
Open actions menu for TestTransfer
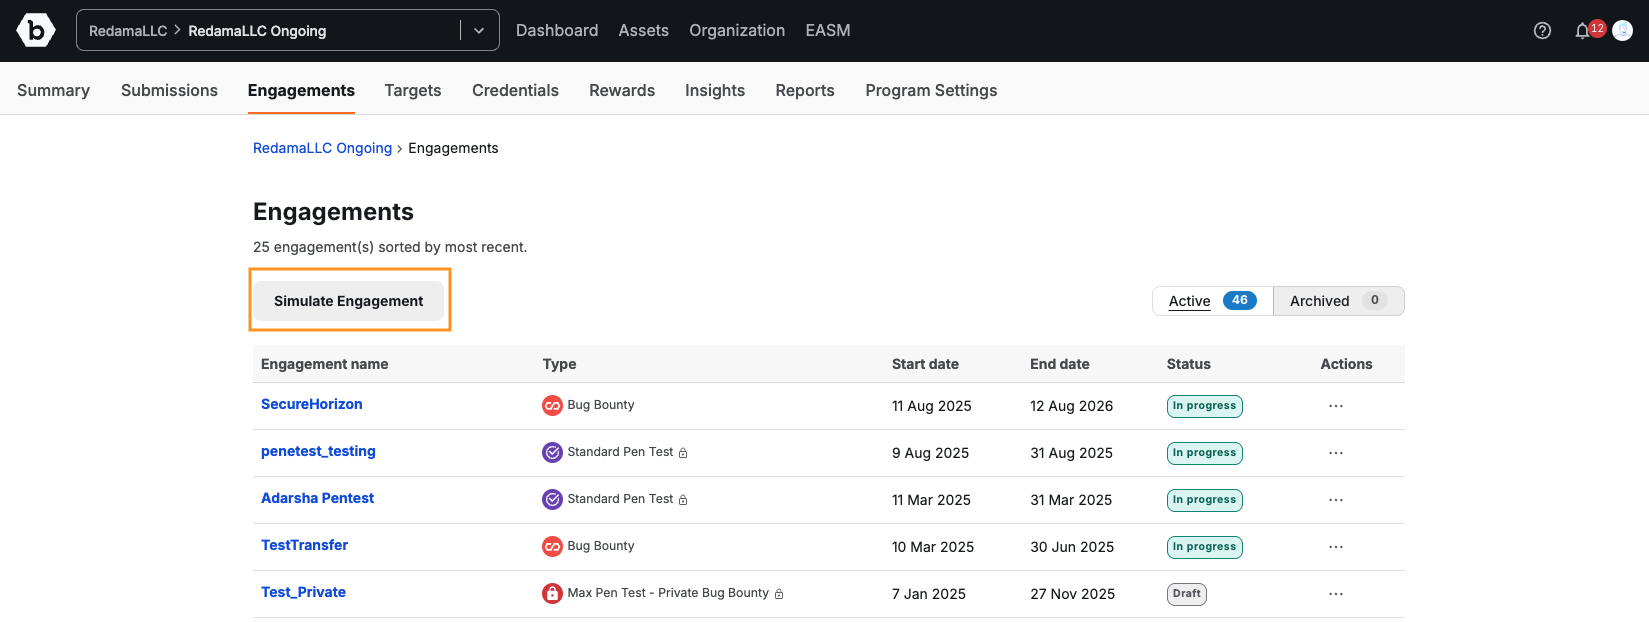pos(1336,547)
